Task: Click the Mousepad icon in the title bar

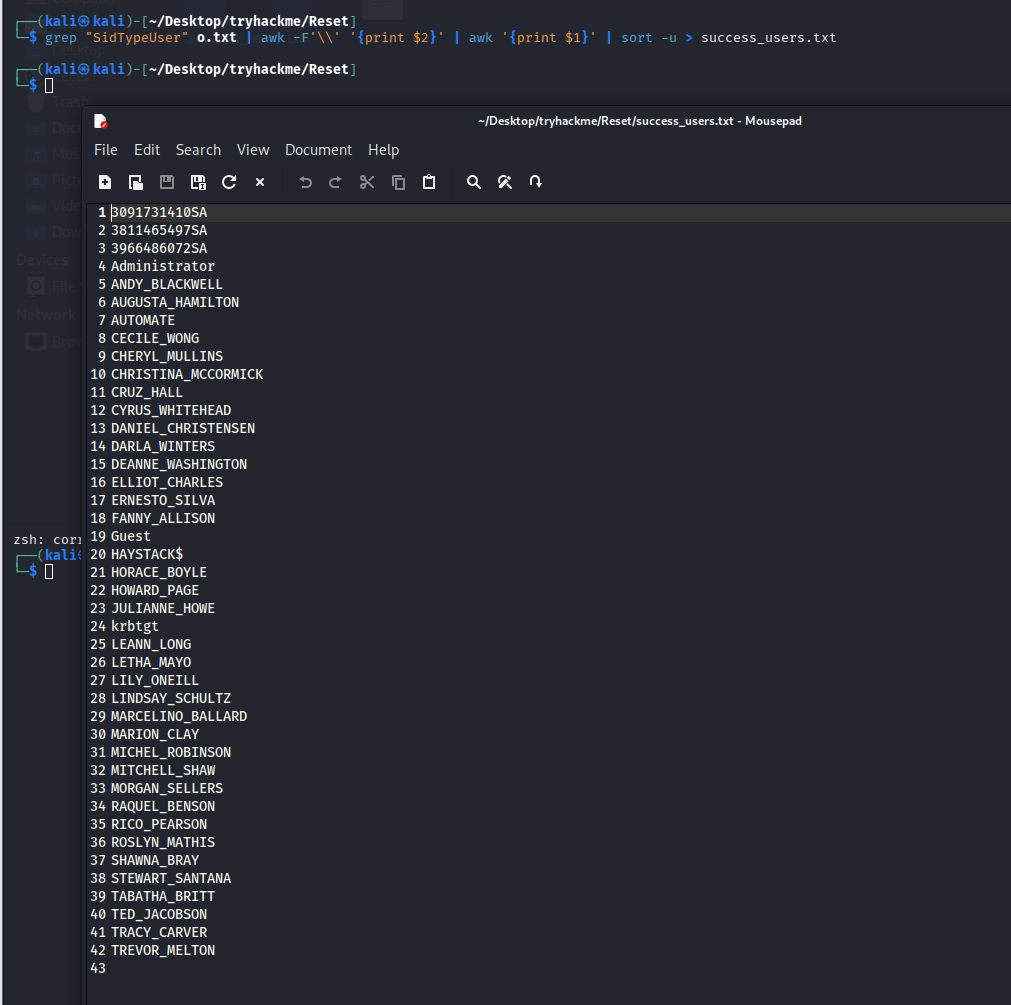Action: [100, 121]
